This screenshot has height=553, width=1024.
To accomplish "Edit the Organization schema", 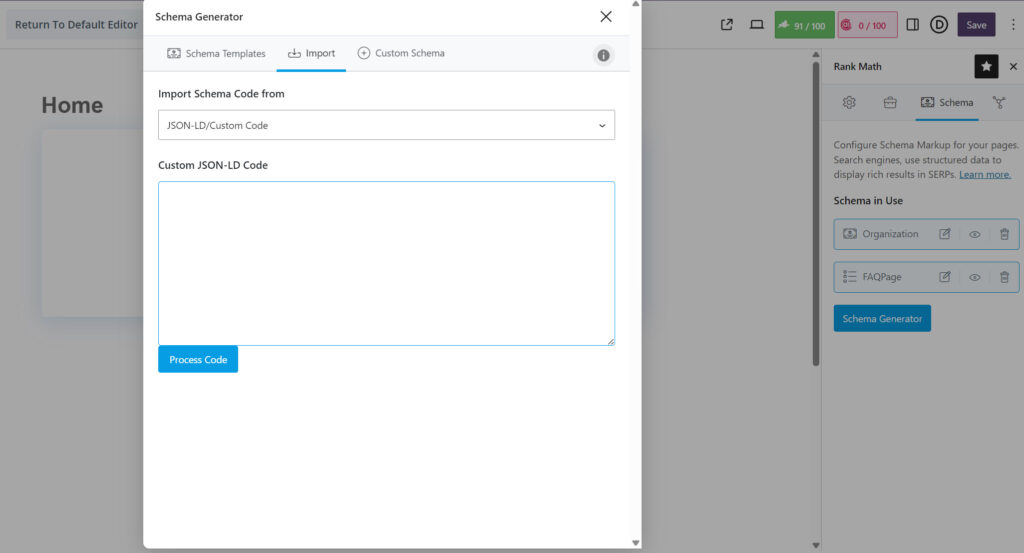I will pyautogui.click(x=945, y=234).
